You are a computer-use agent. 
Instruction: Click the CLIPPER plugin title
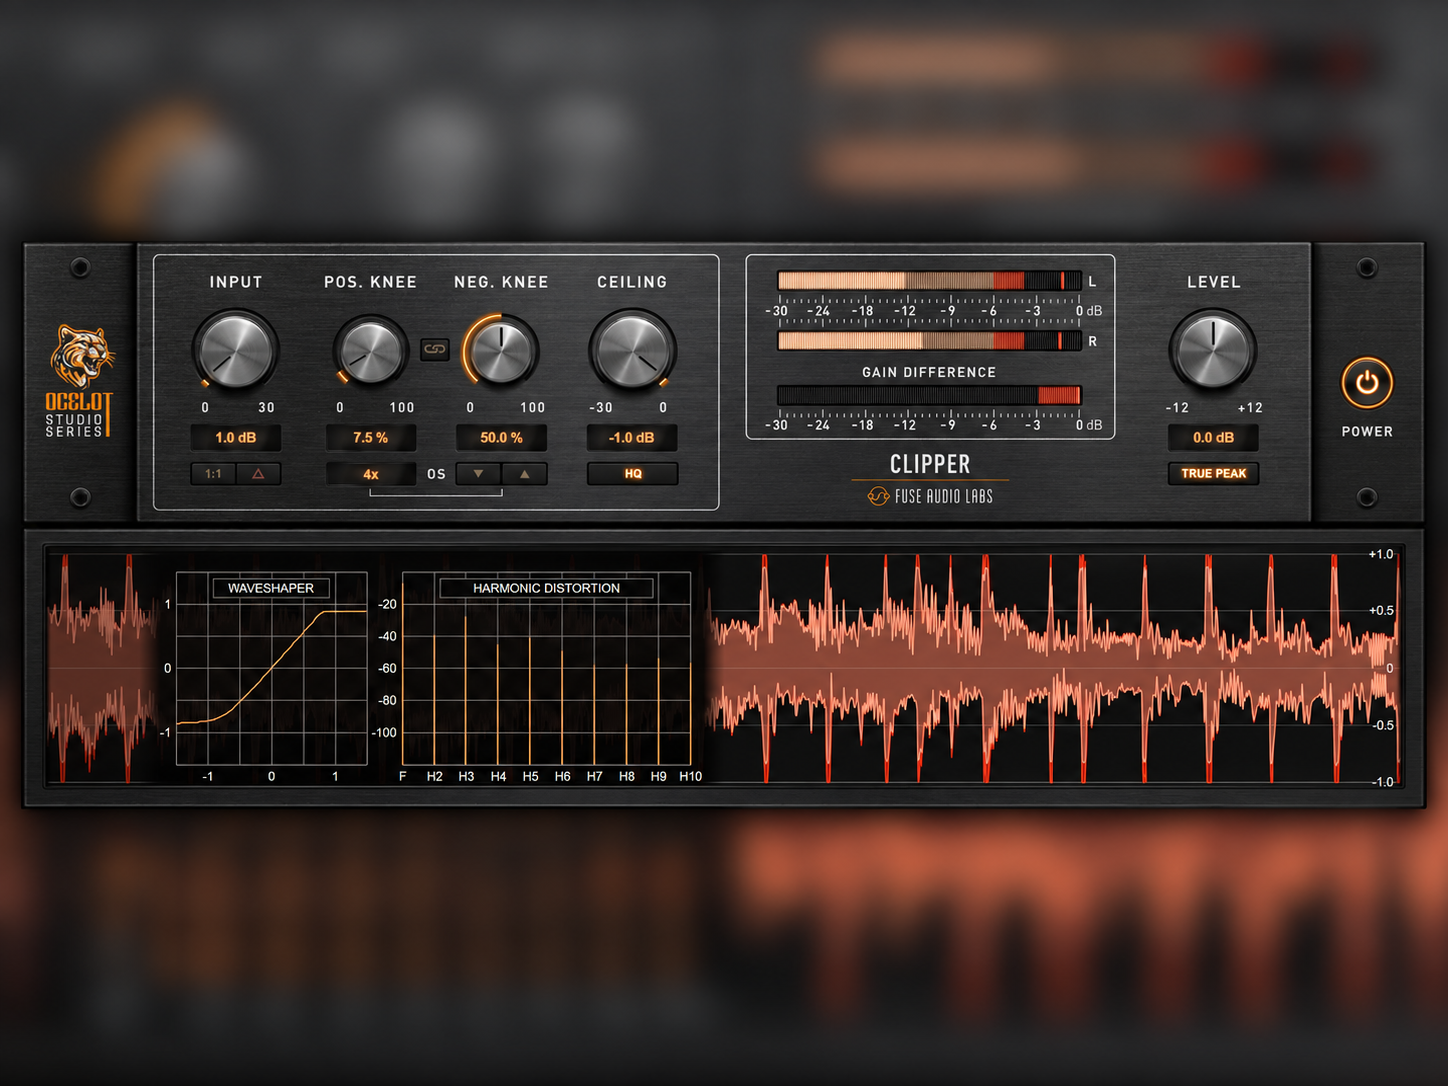(x=930, y=464)
